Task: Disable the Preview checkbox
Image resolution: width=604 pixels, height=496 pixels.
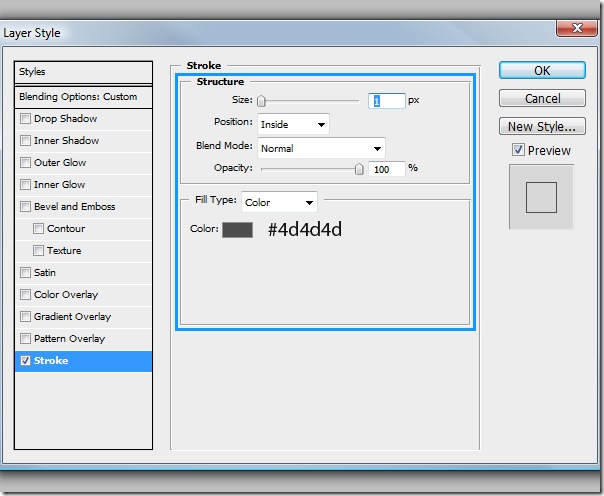Action: click(517, 150)
